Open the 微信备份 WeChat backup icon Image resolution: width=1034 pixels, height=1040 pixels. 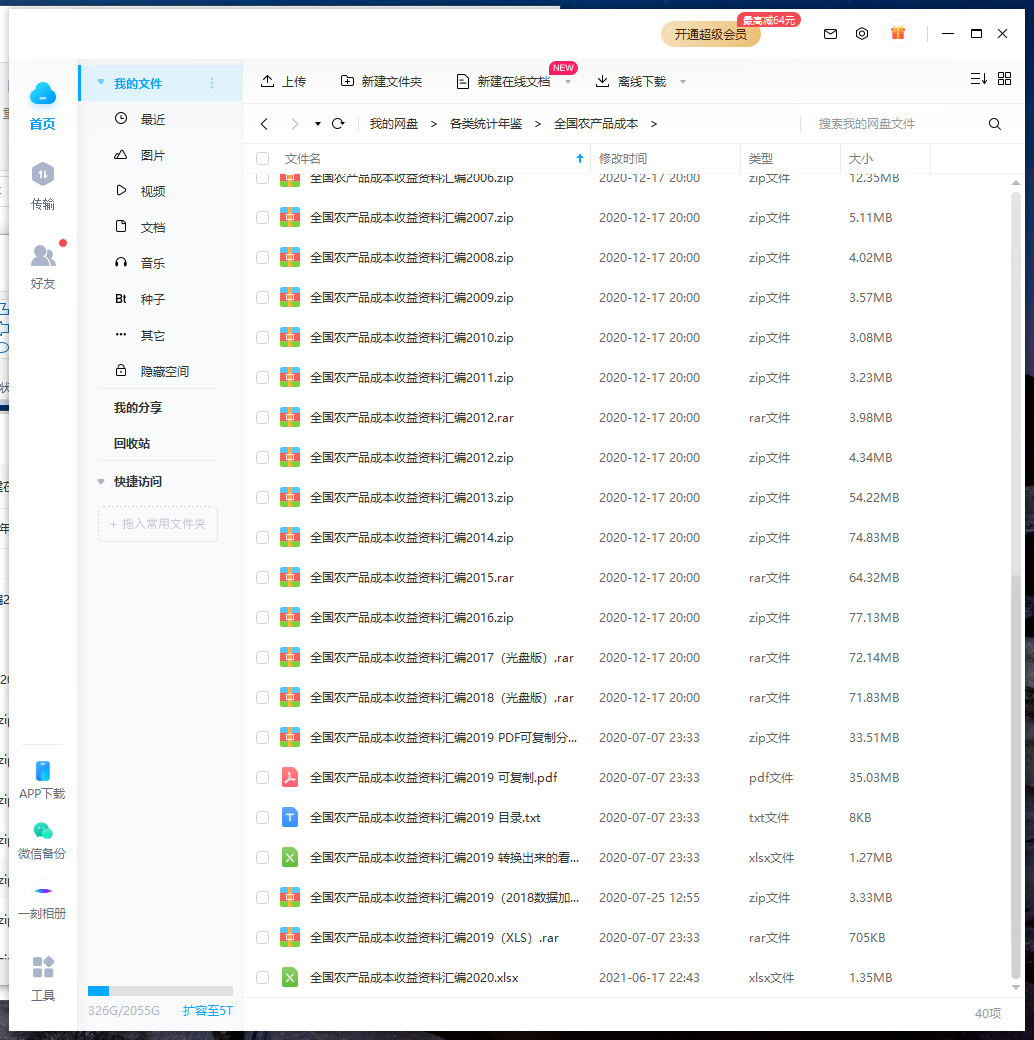[x=42, y=830]
